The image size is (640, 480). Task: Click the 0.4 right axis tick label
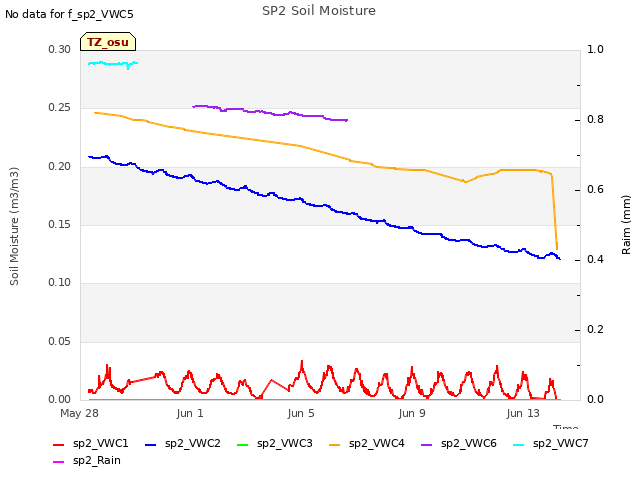[x=595, y=259]
